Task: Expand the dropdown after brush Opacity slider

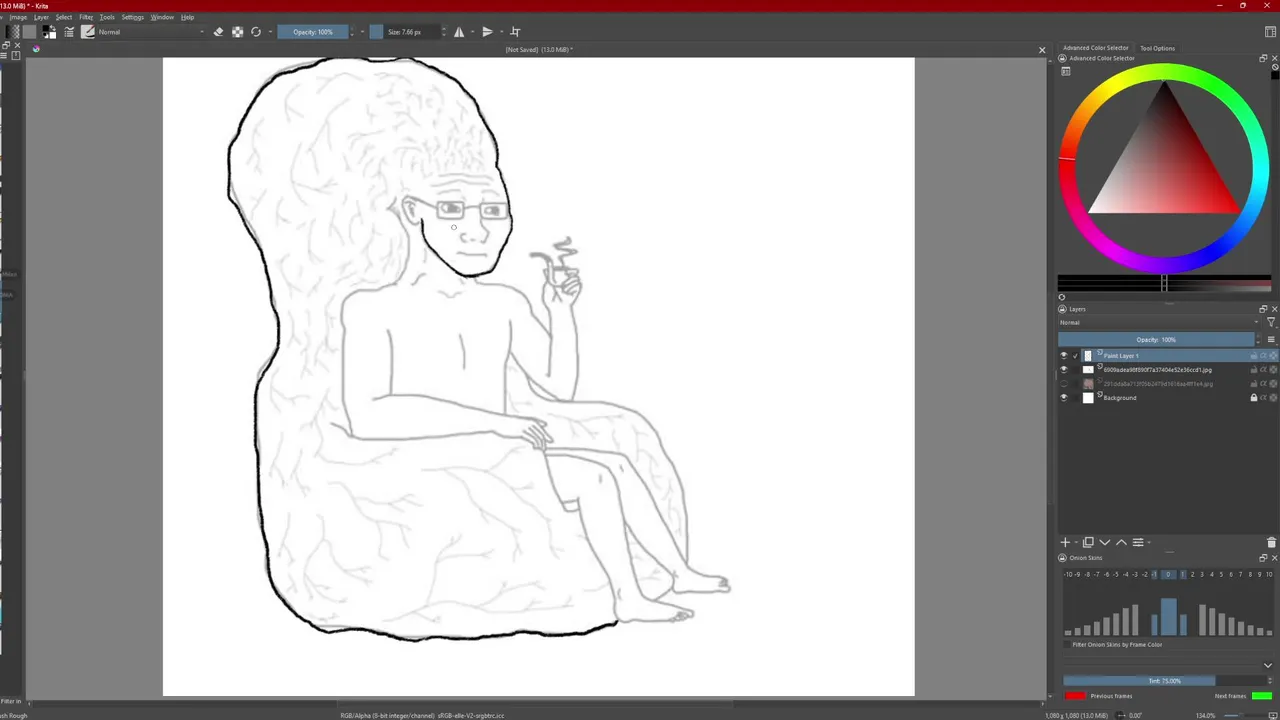Action: coord(362,32)
